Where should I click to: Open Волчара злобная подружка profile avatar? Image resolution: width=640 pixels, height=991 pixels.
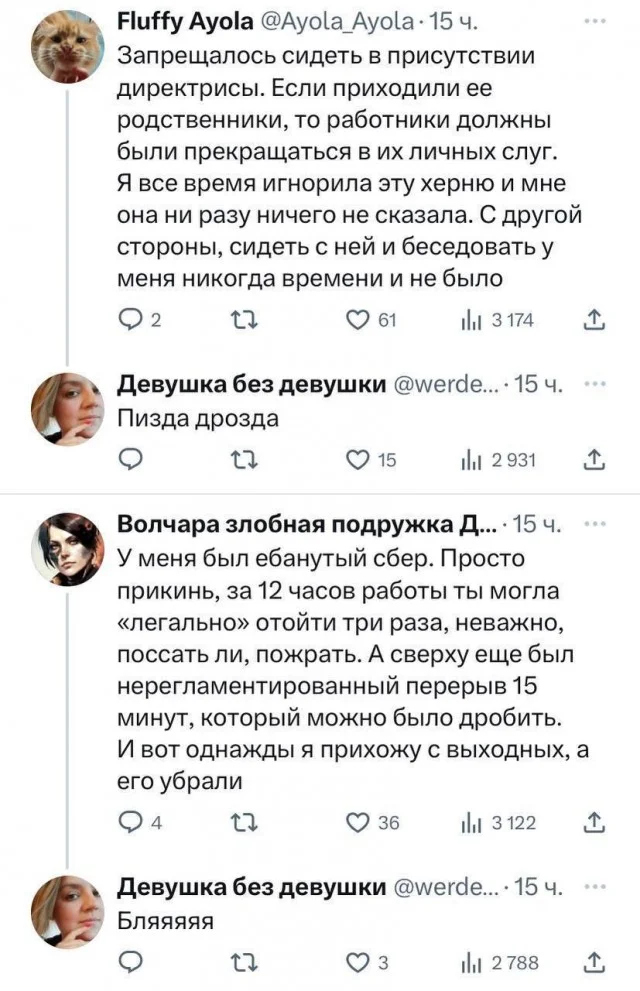point(68,548)
